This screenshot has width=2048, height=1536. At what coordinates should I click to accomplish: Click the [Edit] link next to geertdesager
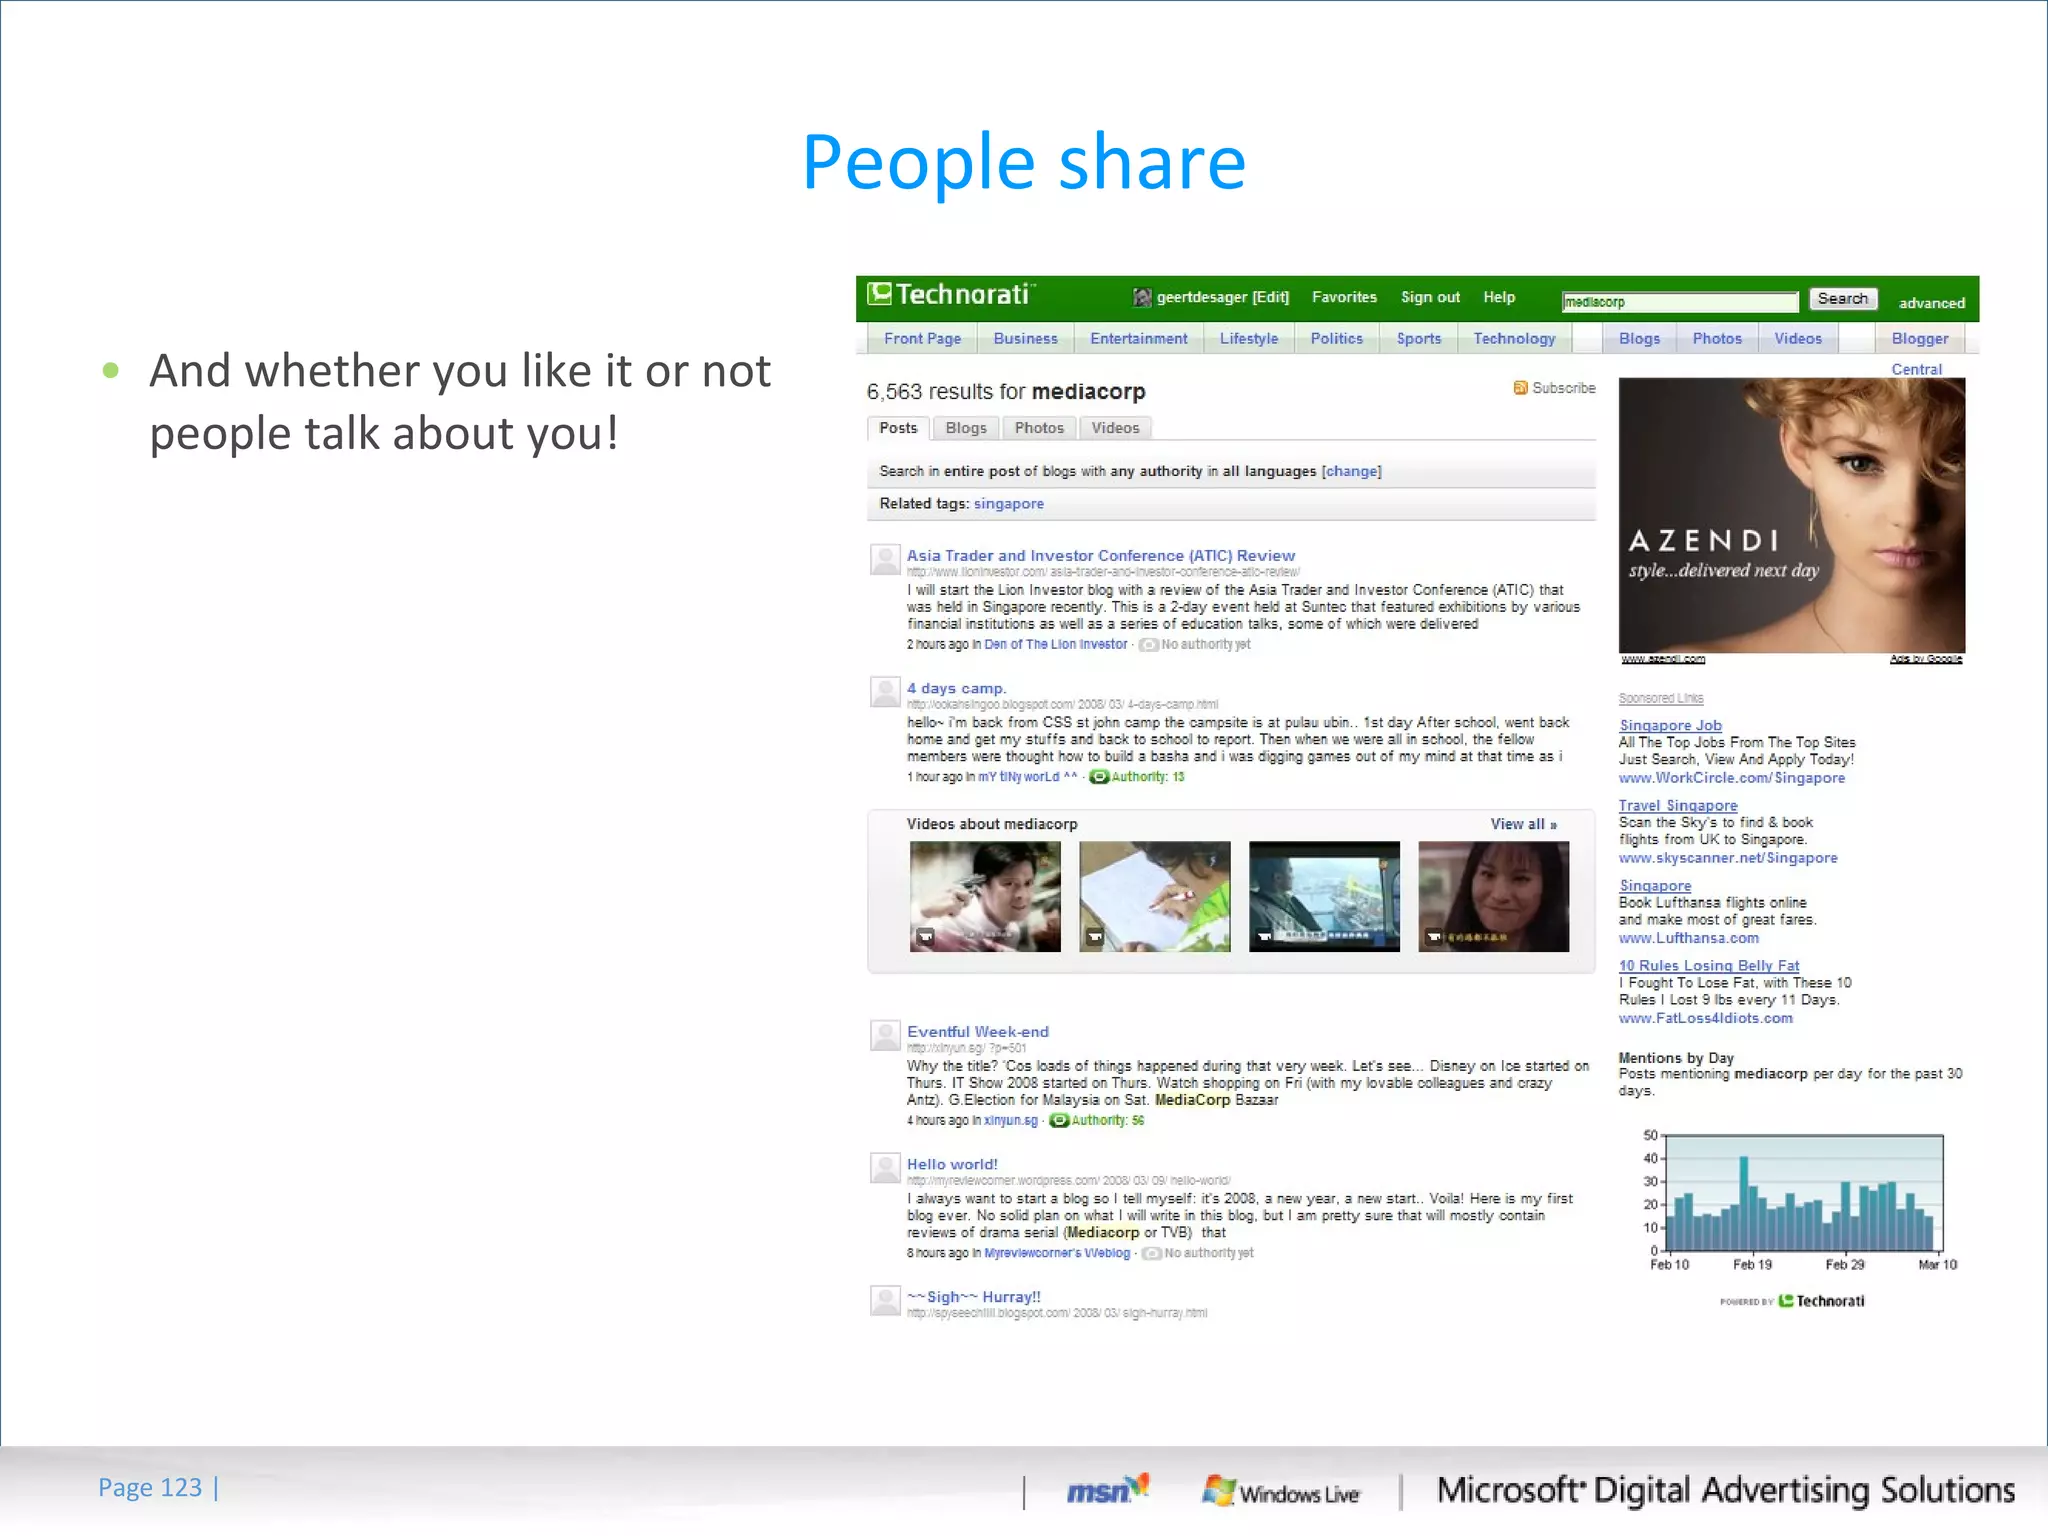point(1271,297)
